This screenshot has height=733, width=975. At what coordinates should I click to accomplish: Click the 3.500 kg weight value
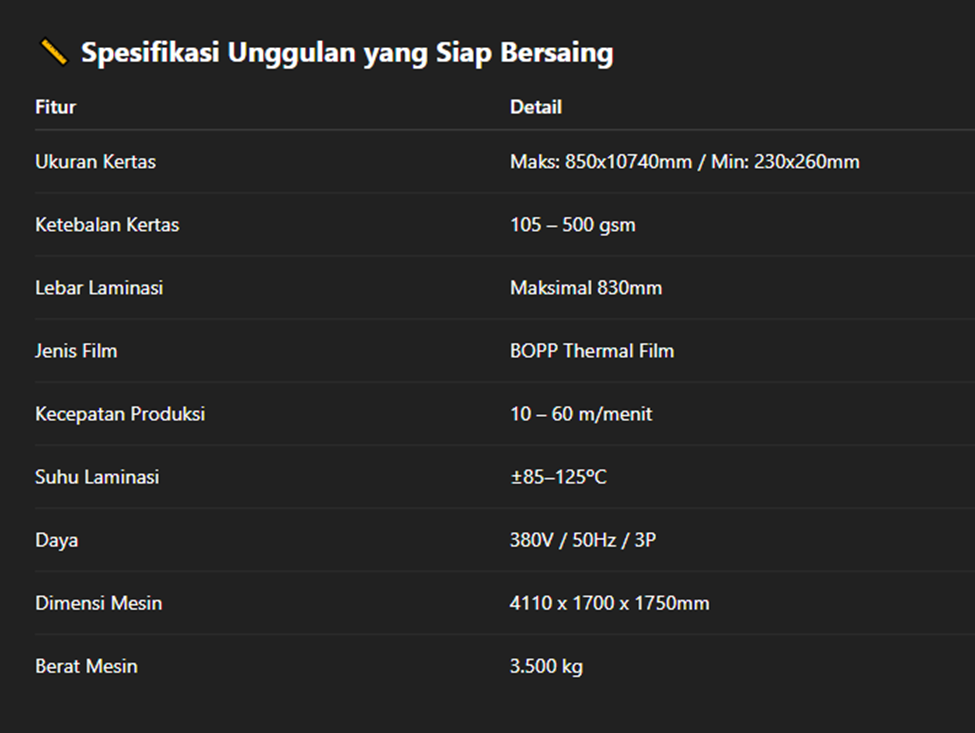(546, 666)
